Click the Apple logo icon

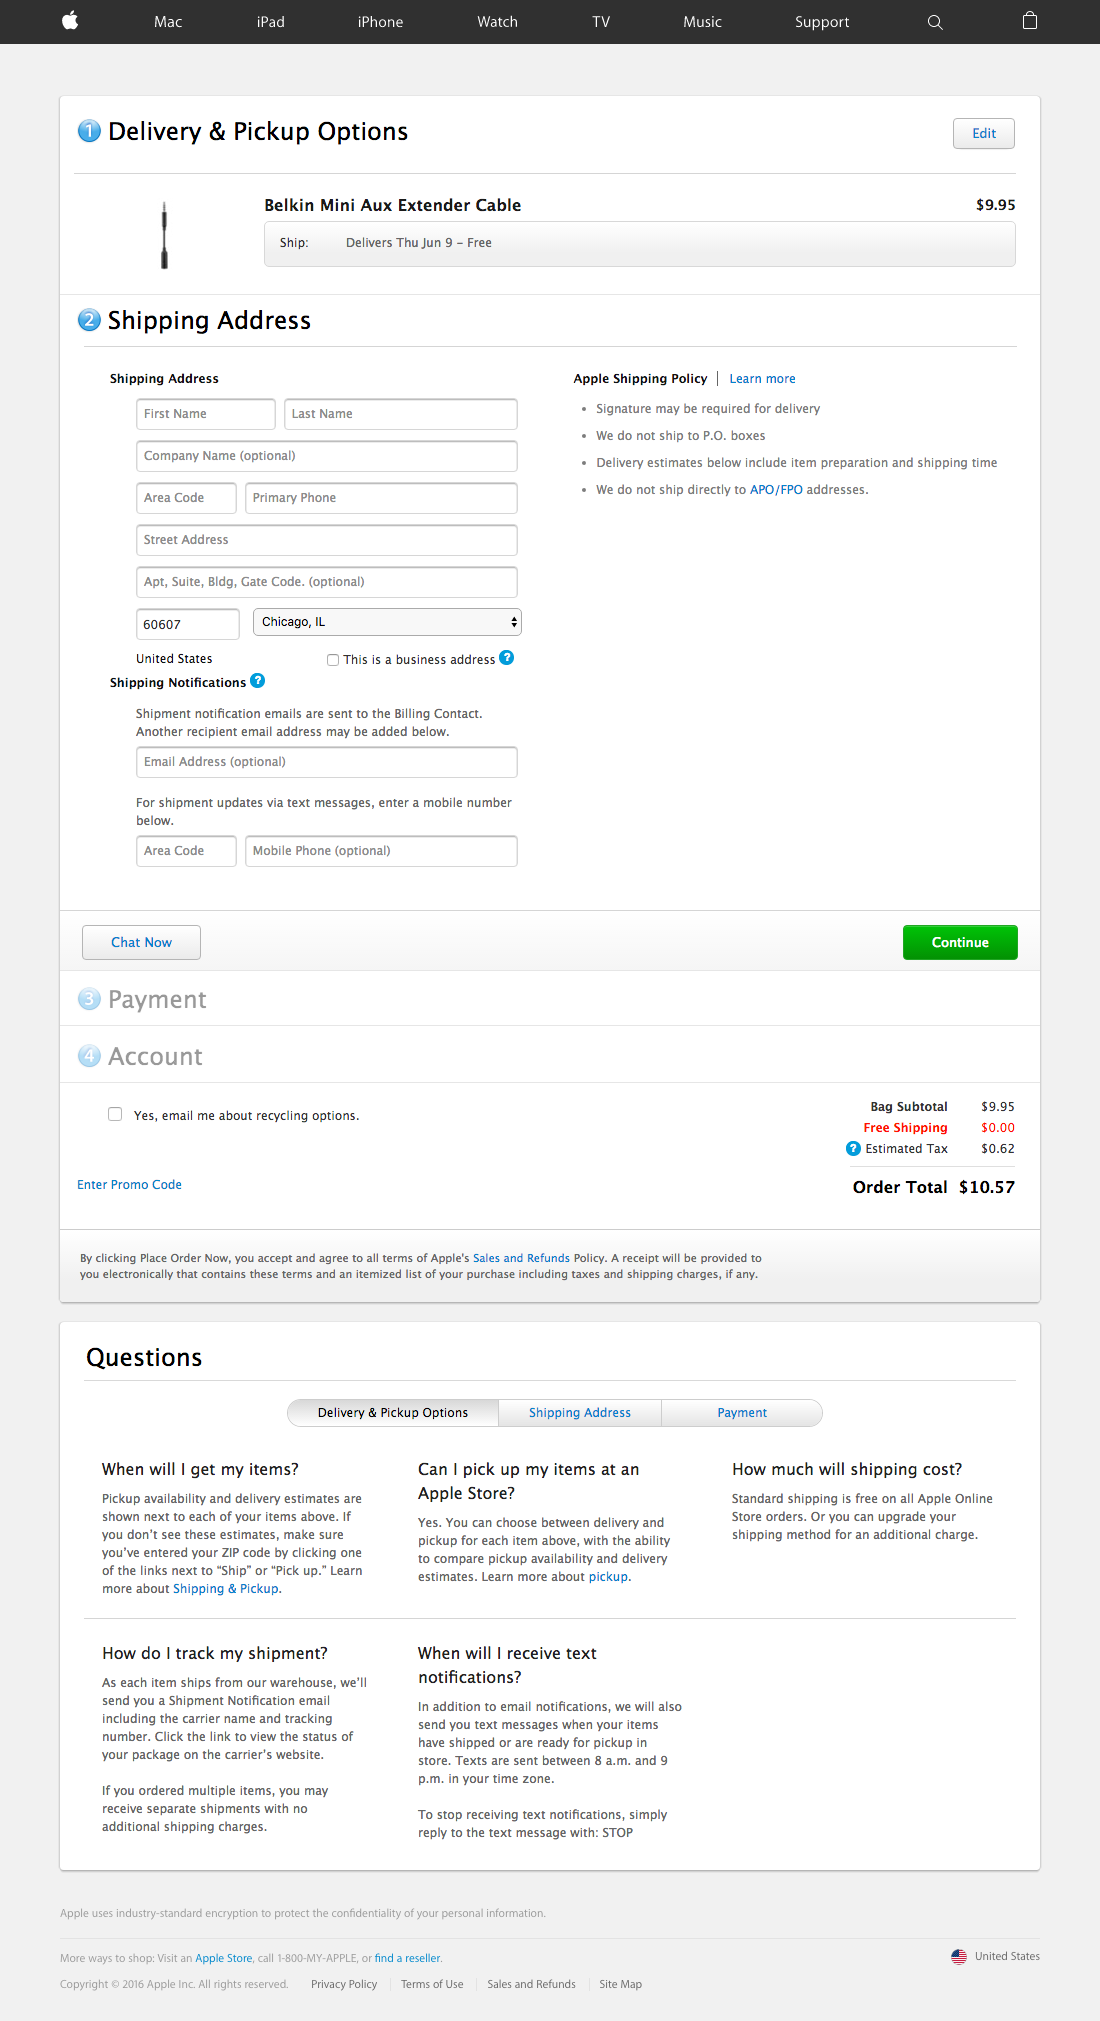point(70,21)
